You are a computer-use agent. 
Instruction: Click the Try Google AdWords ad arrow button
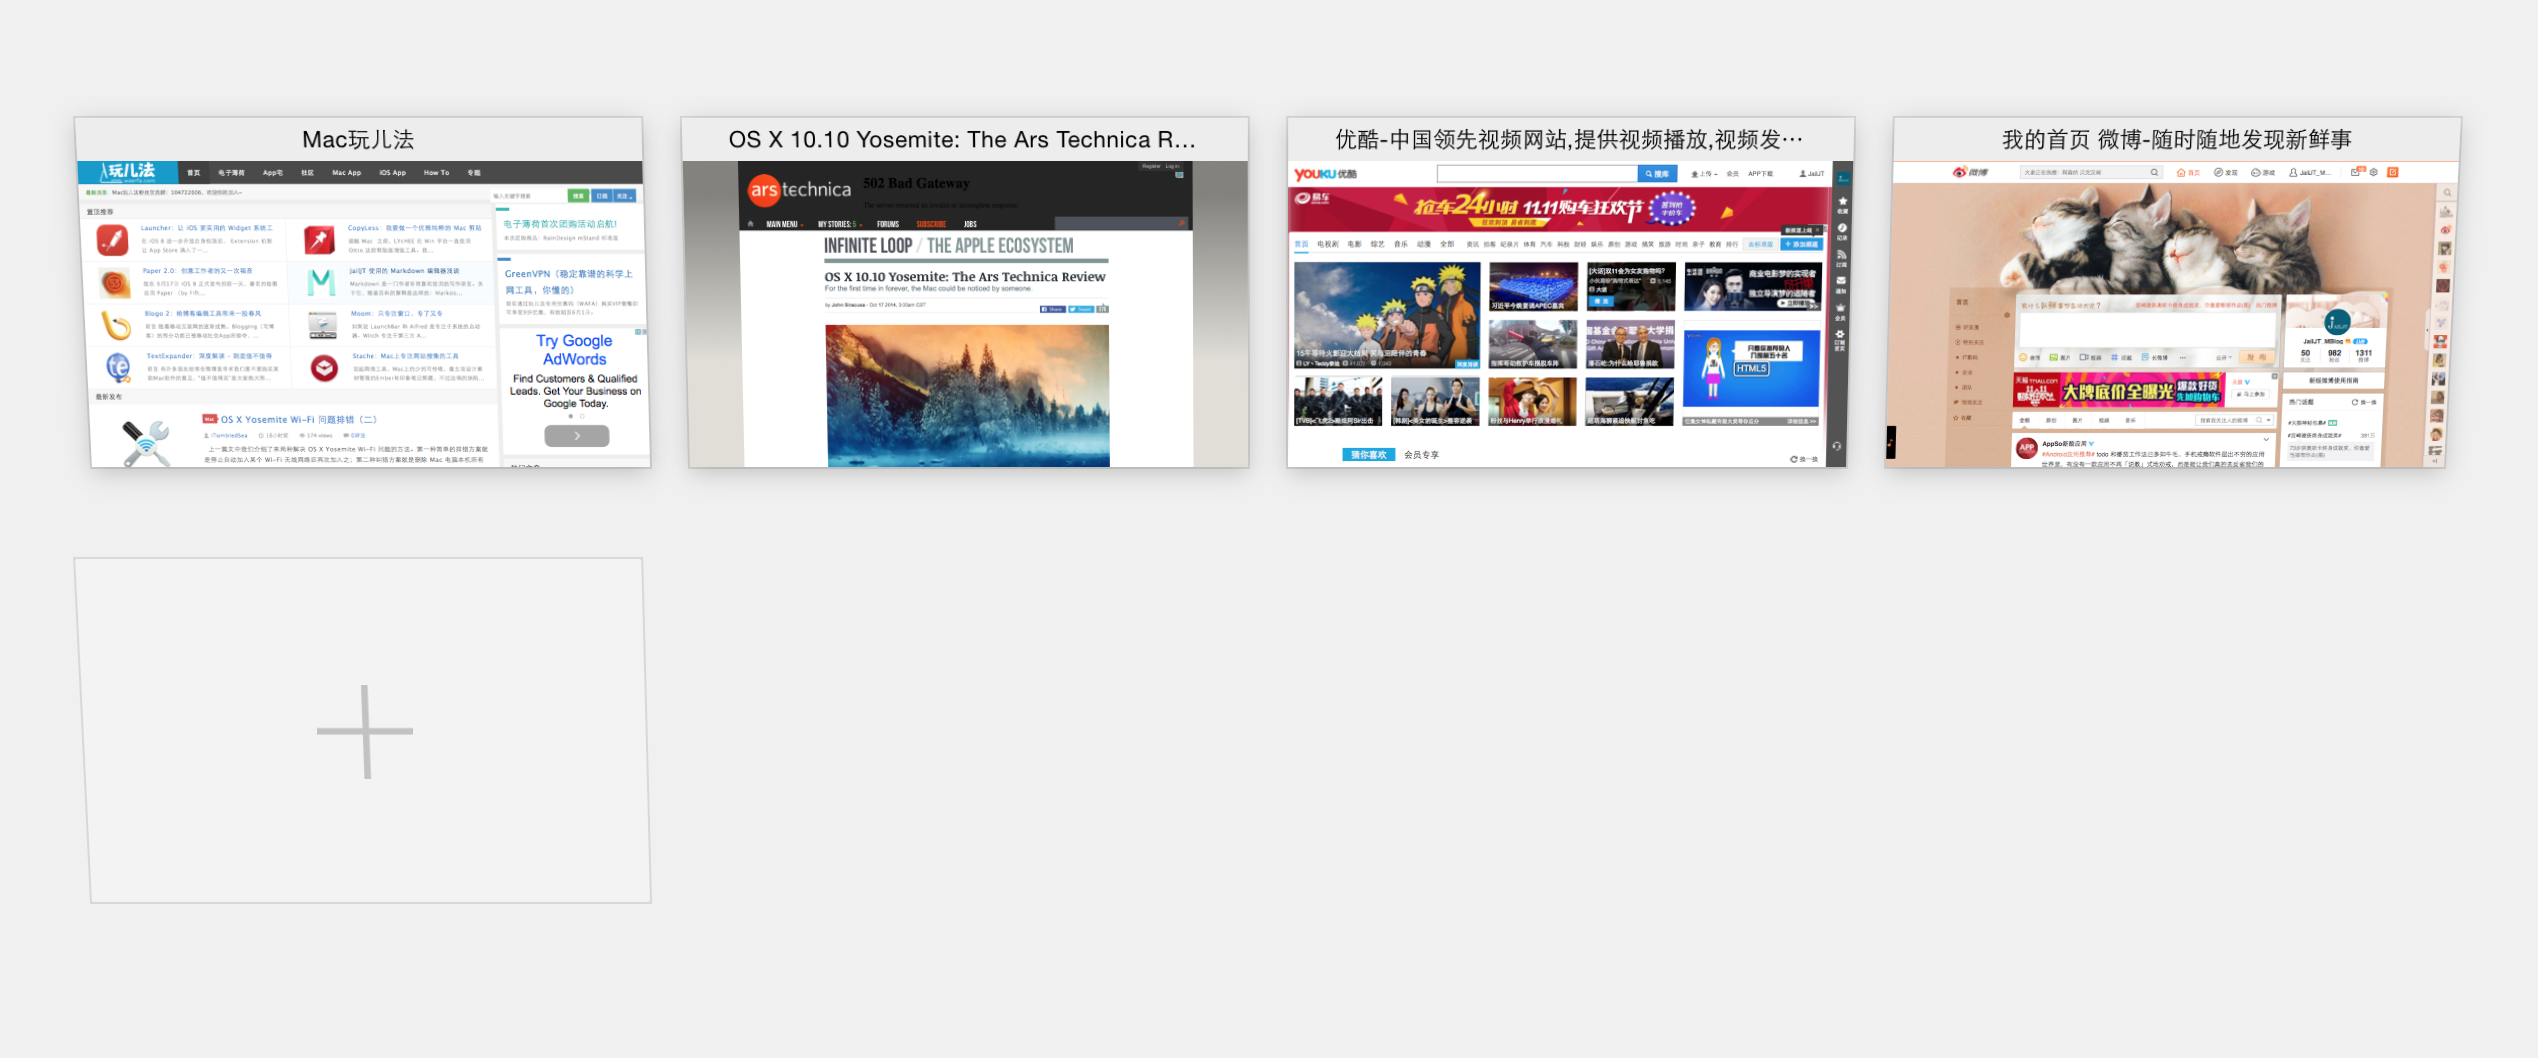(x=576, y=436)
